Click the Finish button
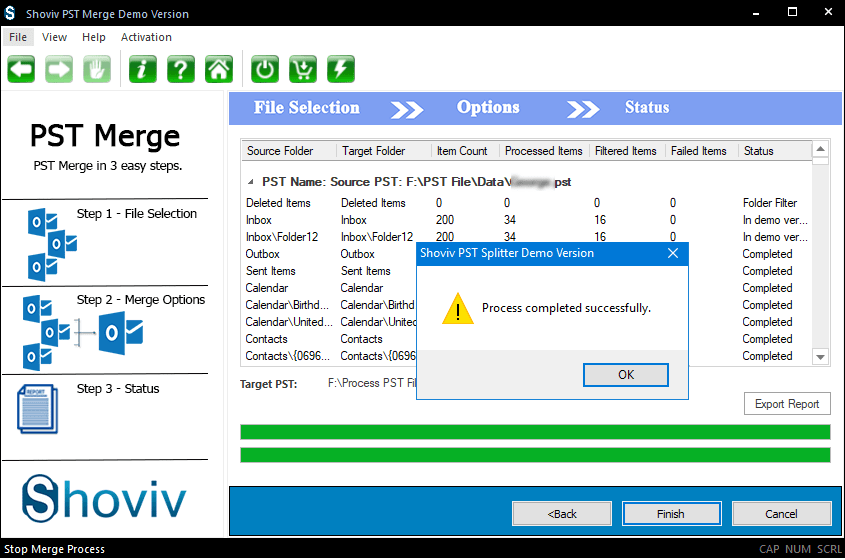Image resolution: width=845 pixels, height=560 pixels. (671, 514)
